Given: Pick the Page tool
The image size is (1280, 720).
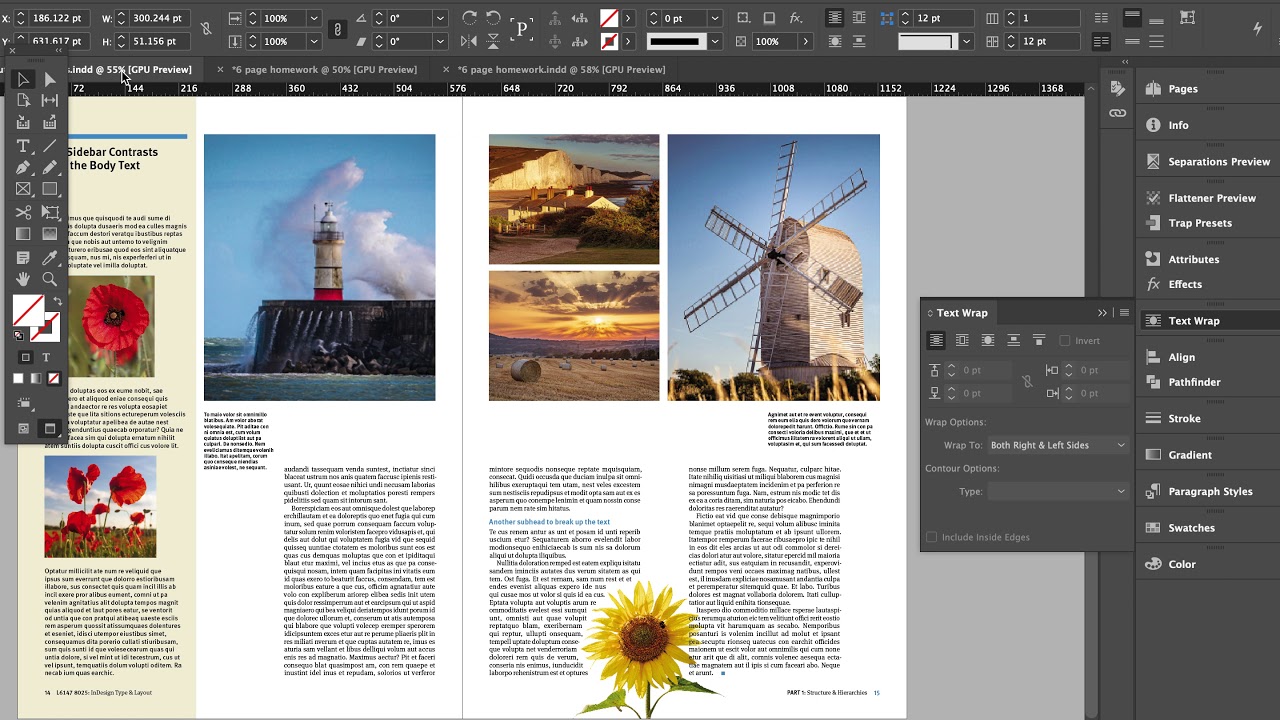Looking at the screenshot, I should point(23,100).
